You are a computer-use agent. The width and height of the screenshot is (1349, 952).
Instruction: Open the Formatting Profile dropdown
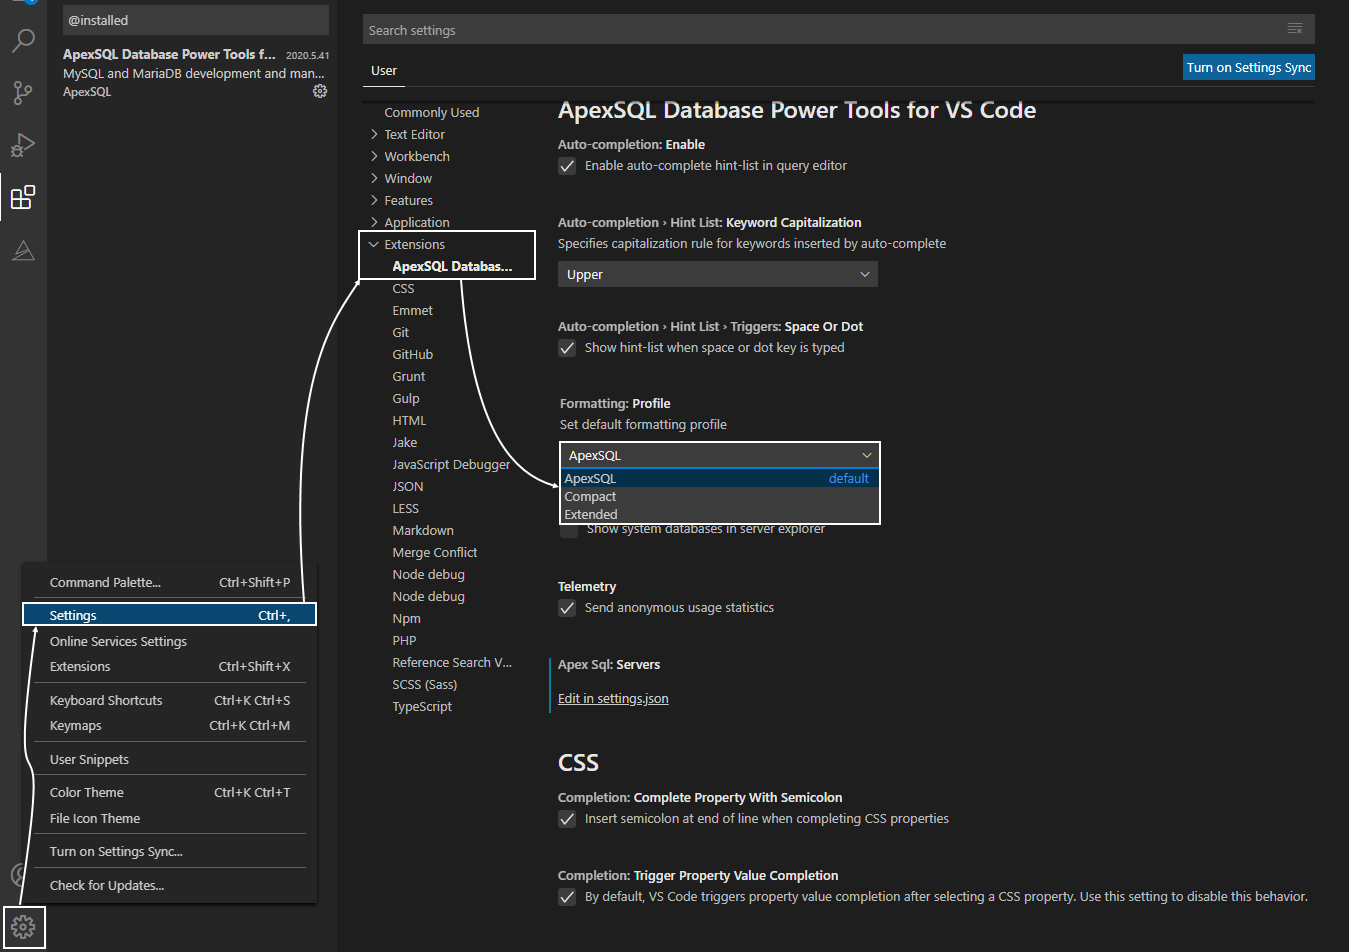coord(720,455)
